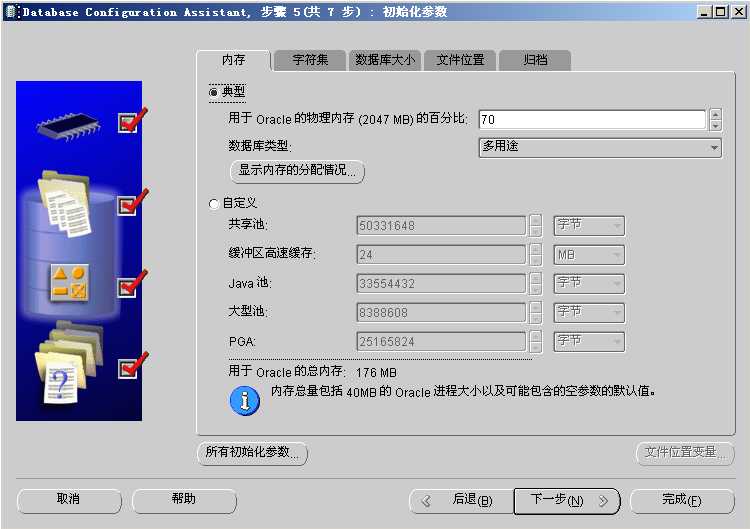The height and width of the screenshot is (529, 750).
Task: Click the memory chip icon
Action: [68, 125]
